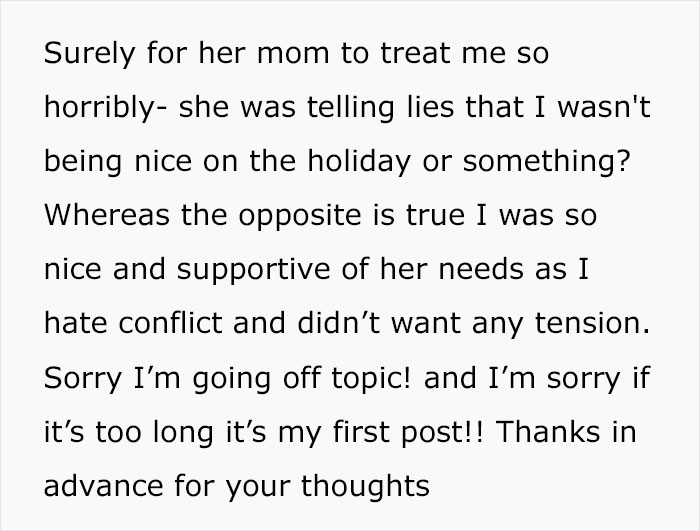The image size is (700, 531).
Task: Click the word "holiday" in the third line
Action: pos(359,162)
